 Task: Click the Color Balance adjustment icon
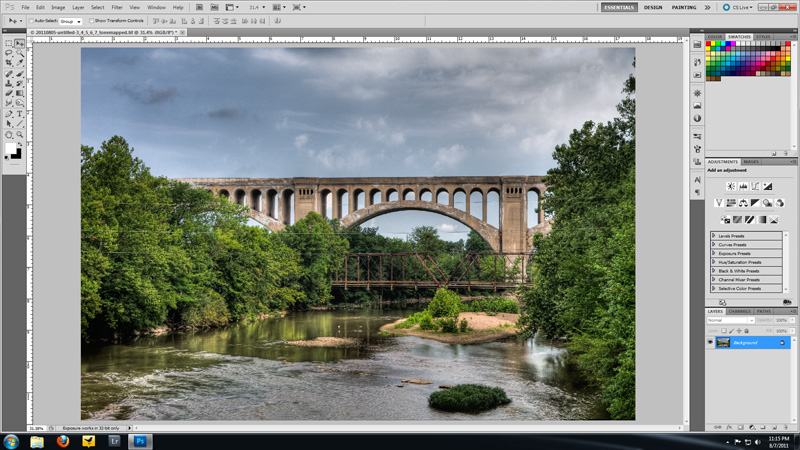743,203
